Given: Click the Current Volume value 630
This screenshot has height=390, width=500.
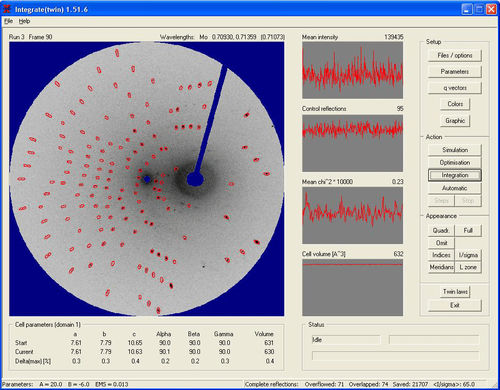Looking at the screenshot, I should [269, 352].
